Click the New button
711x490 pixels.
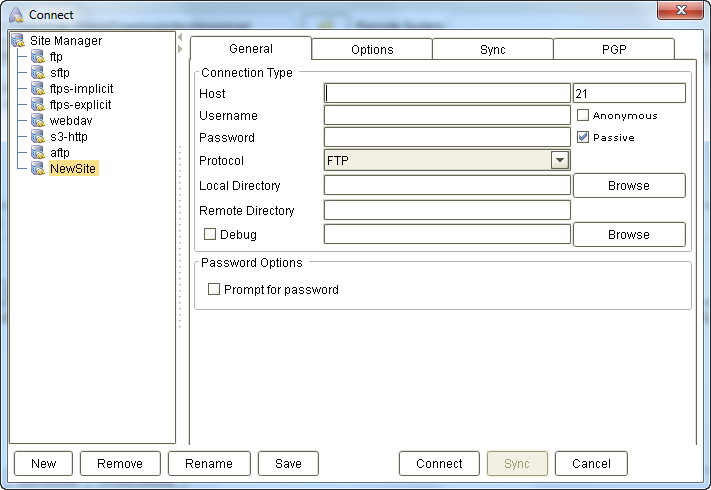click(44, 463)
